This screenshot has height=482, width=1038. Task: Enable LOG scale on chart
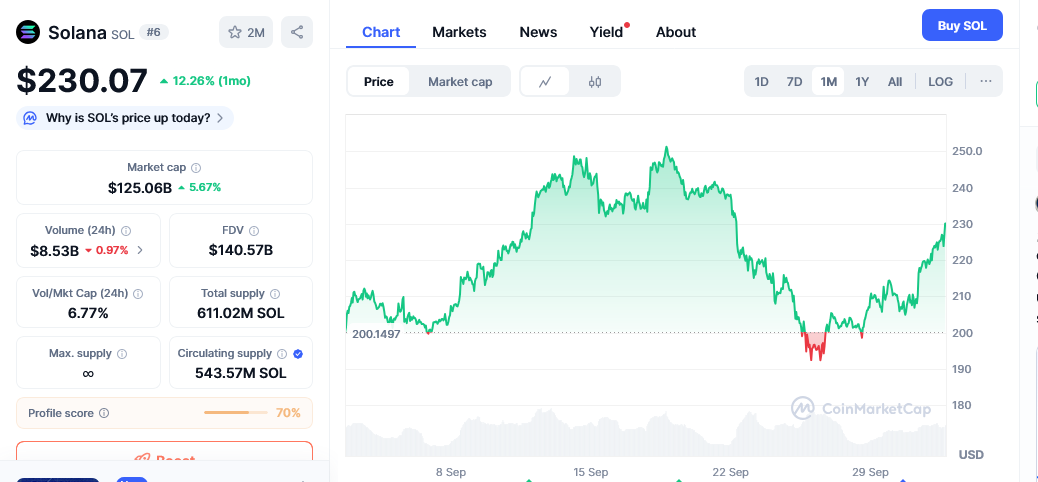[x=940, y=82]
